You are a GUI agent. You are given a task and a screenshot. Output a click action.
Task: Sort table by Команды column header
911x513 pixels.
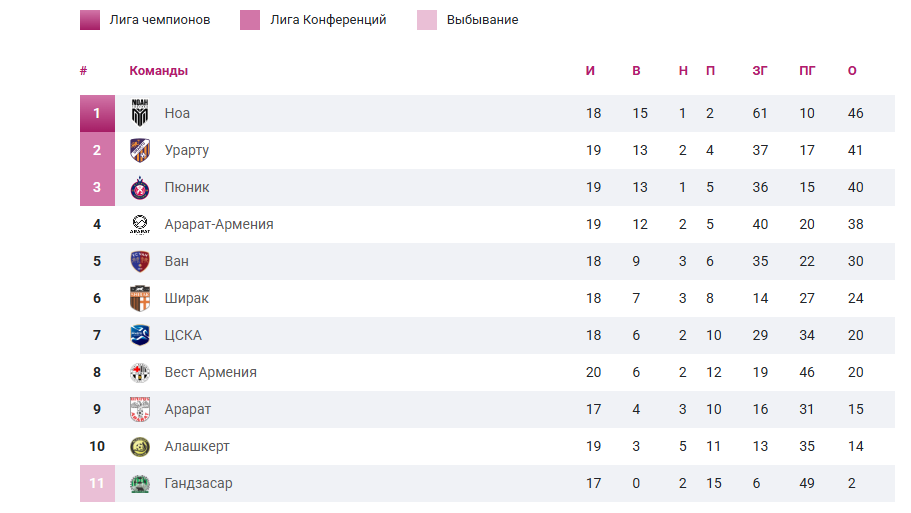(x=158, y=71)
